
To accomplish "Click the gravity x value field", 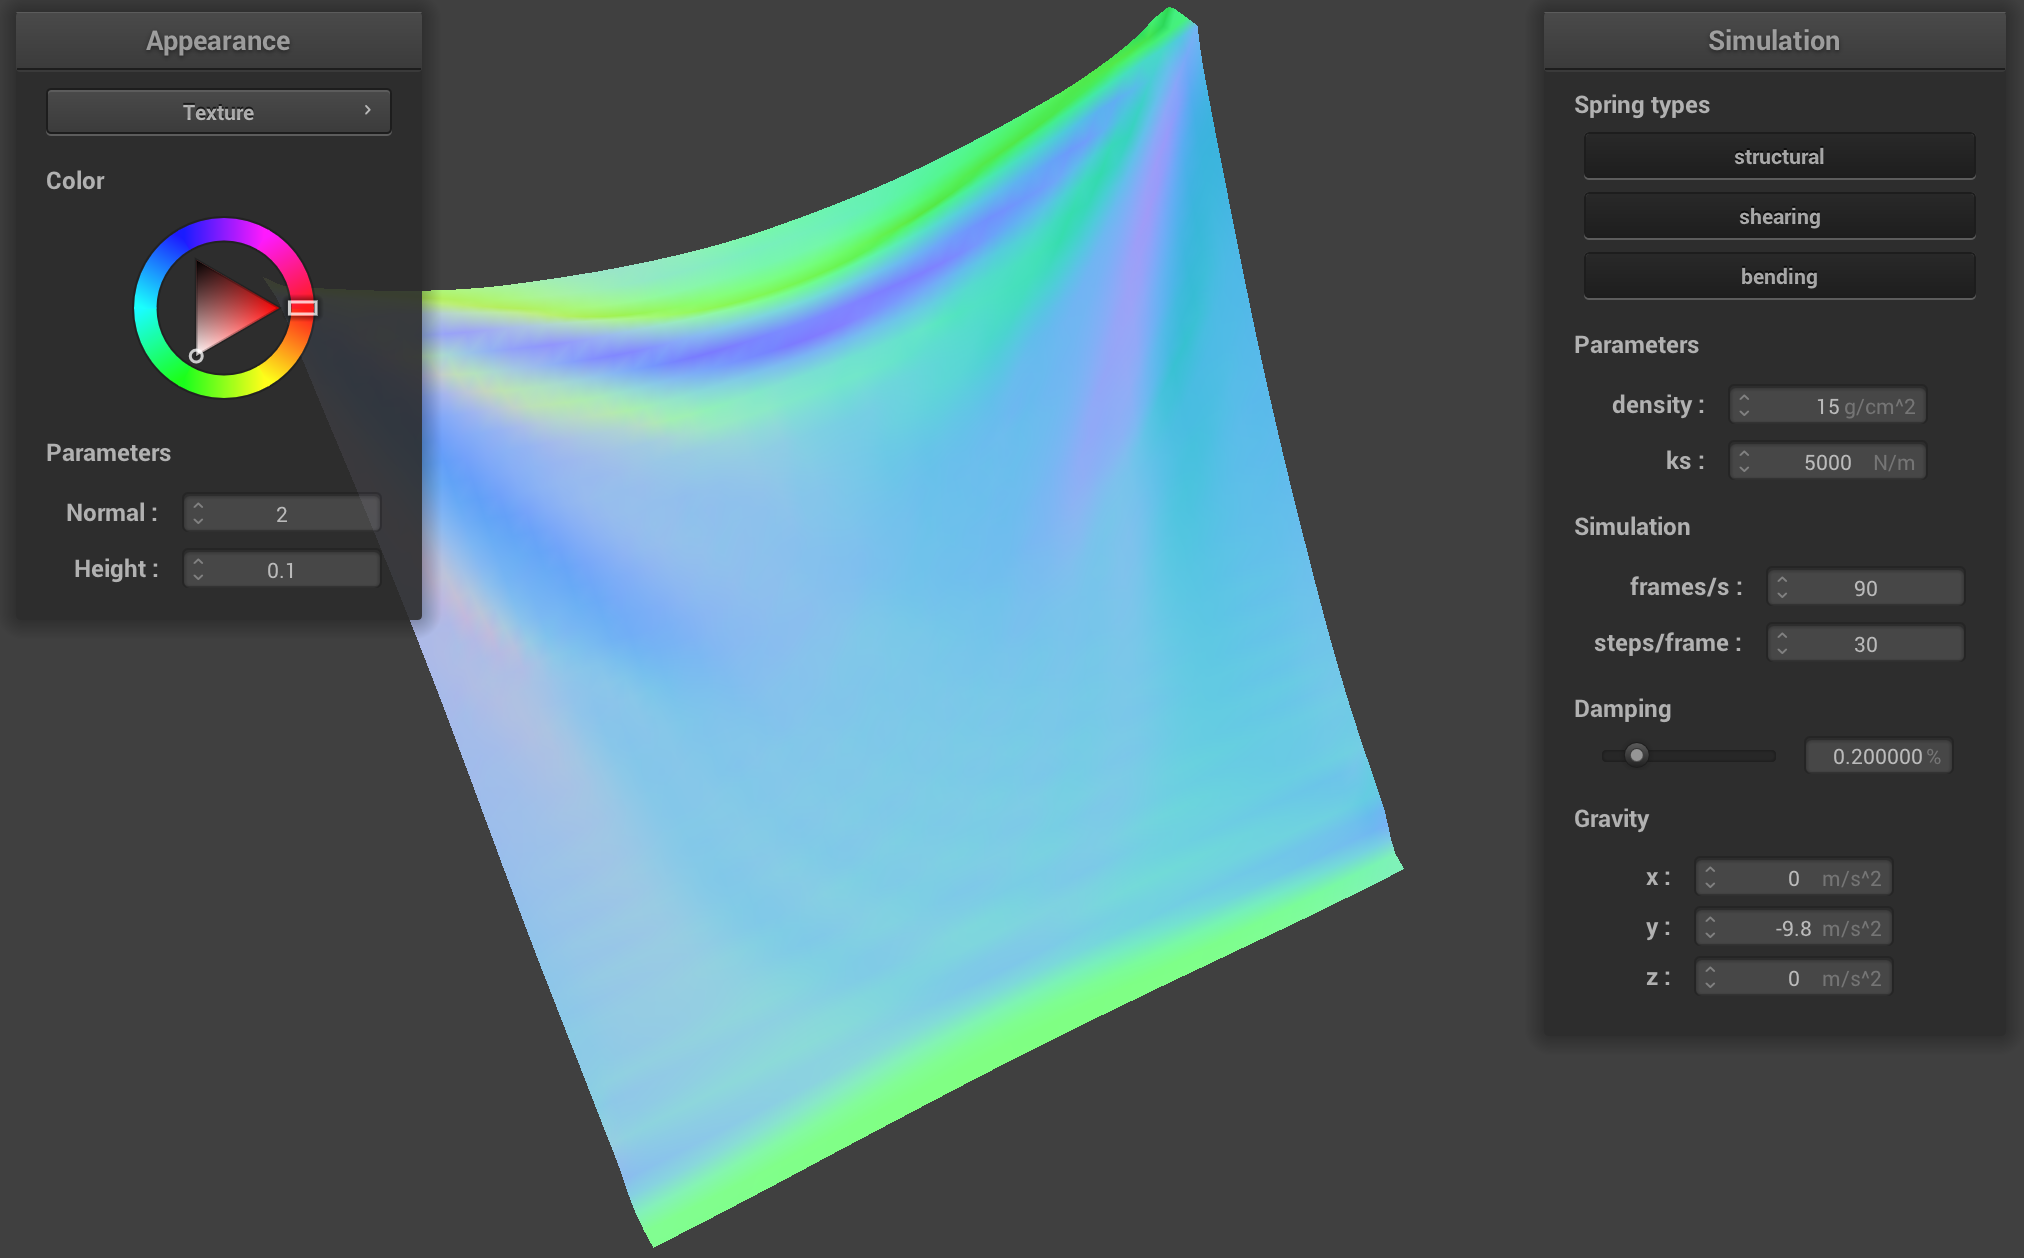I will click(x=1794, y=878).
